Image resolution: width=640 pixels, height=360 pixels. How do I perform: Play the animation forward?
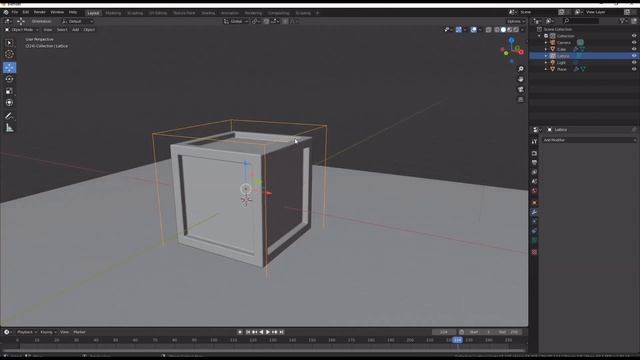[x=268, y=332]
